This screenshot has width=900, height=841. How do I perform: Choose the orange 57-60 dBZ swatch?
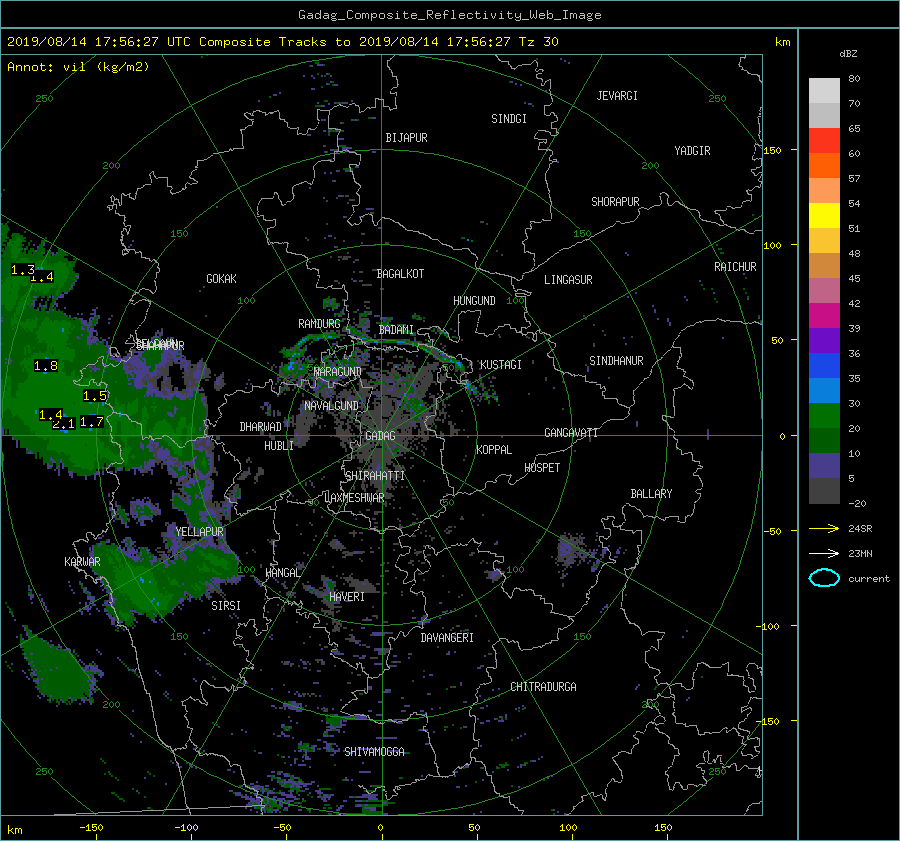click(824, 165)
